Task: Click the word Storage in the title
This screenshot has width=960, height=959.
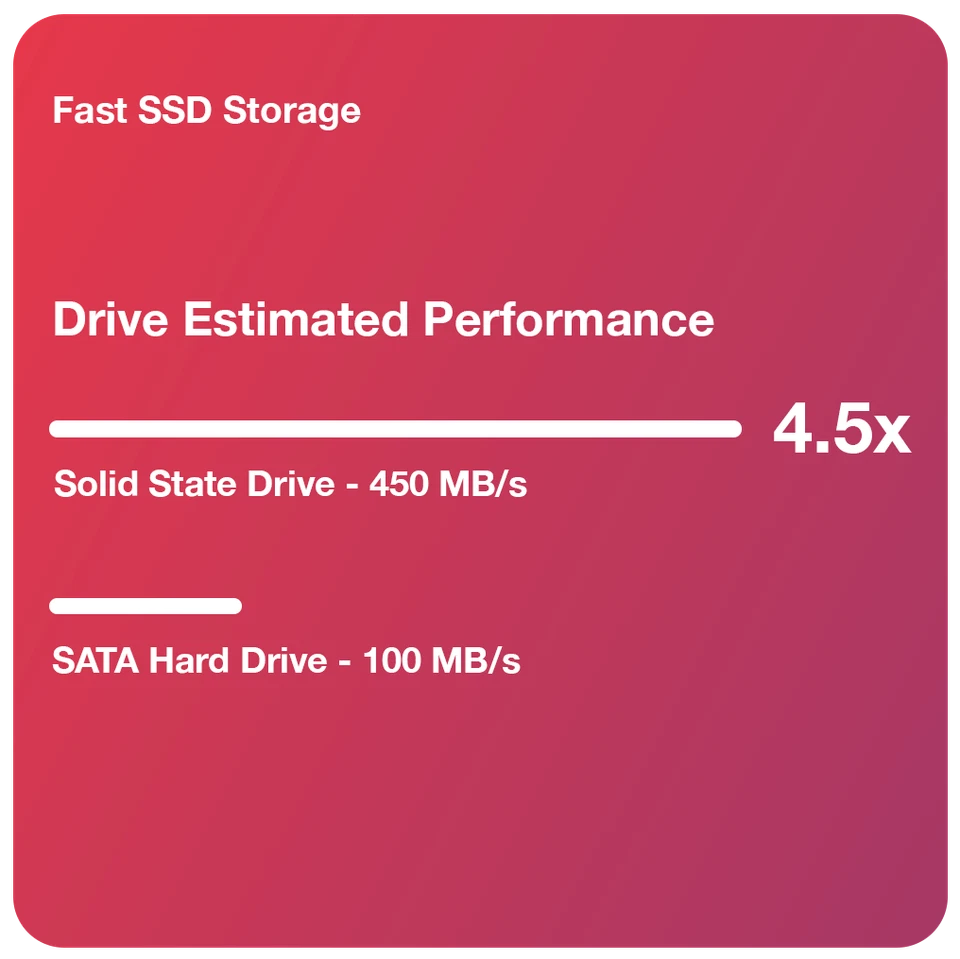Action: pos(291,110)
